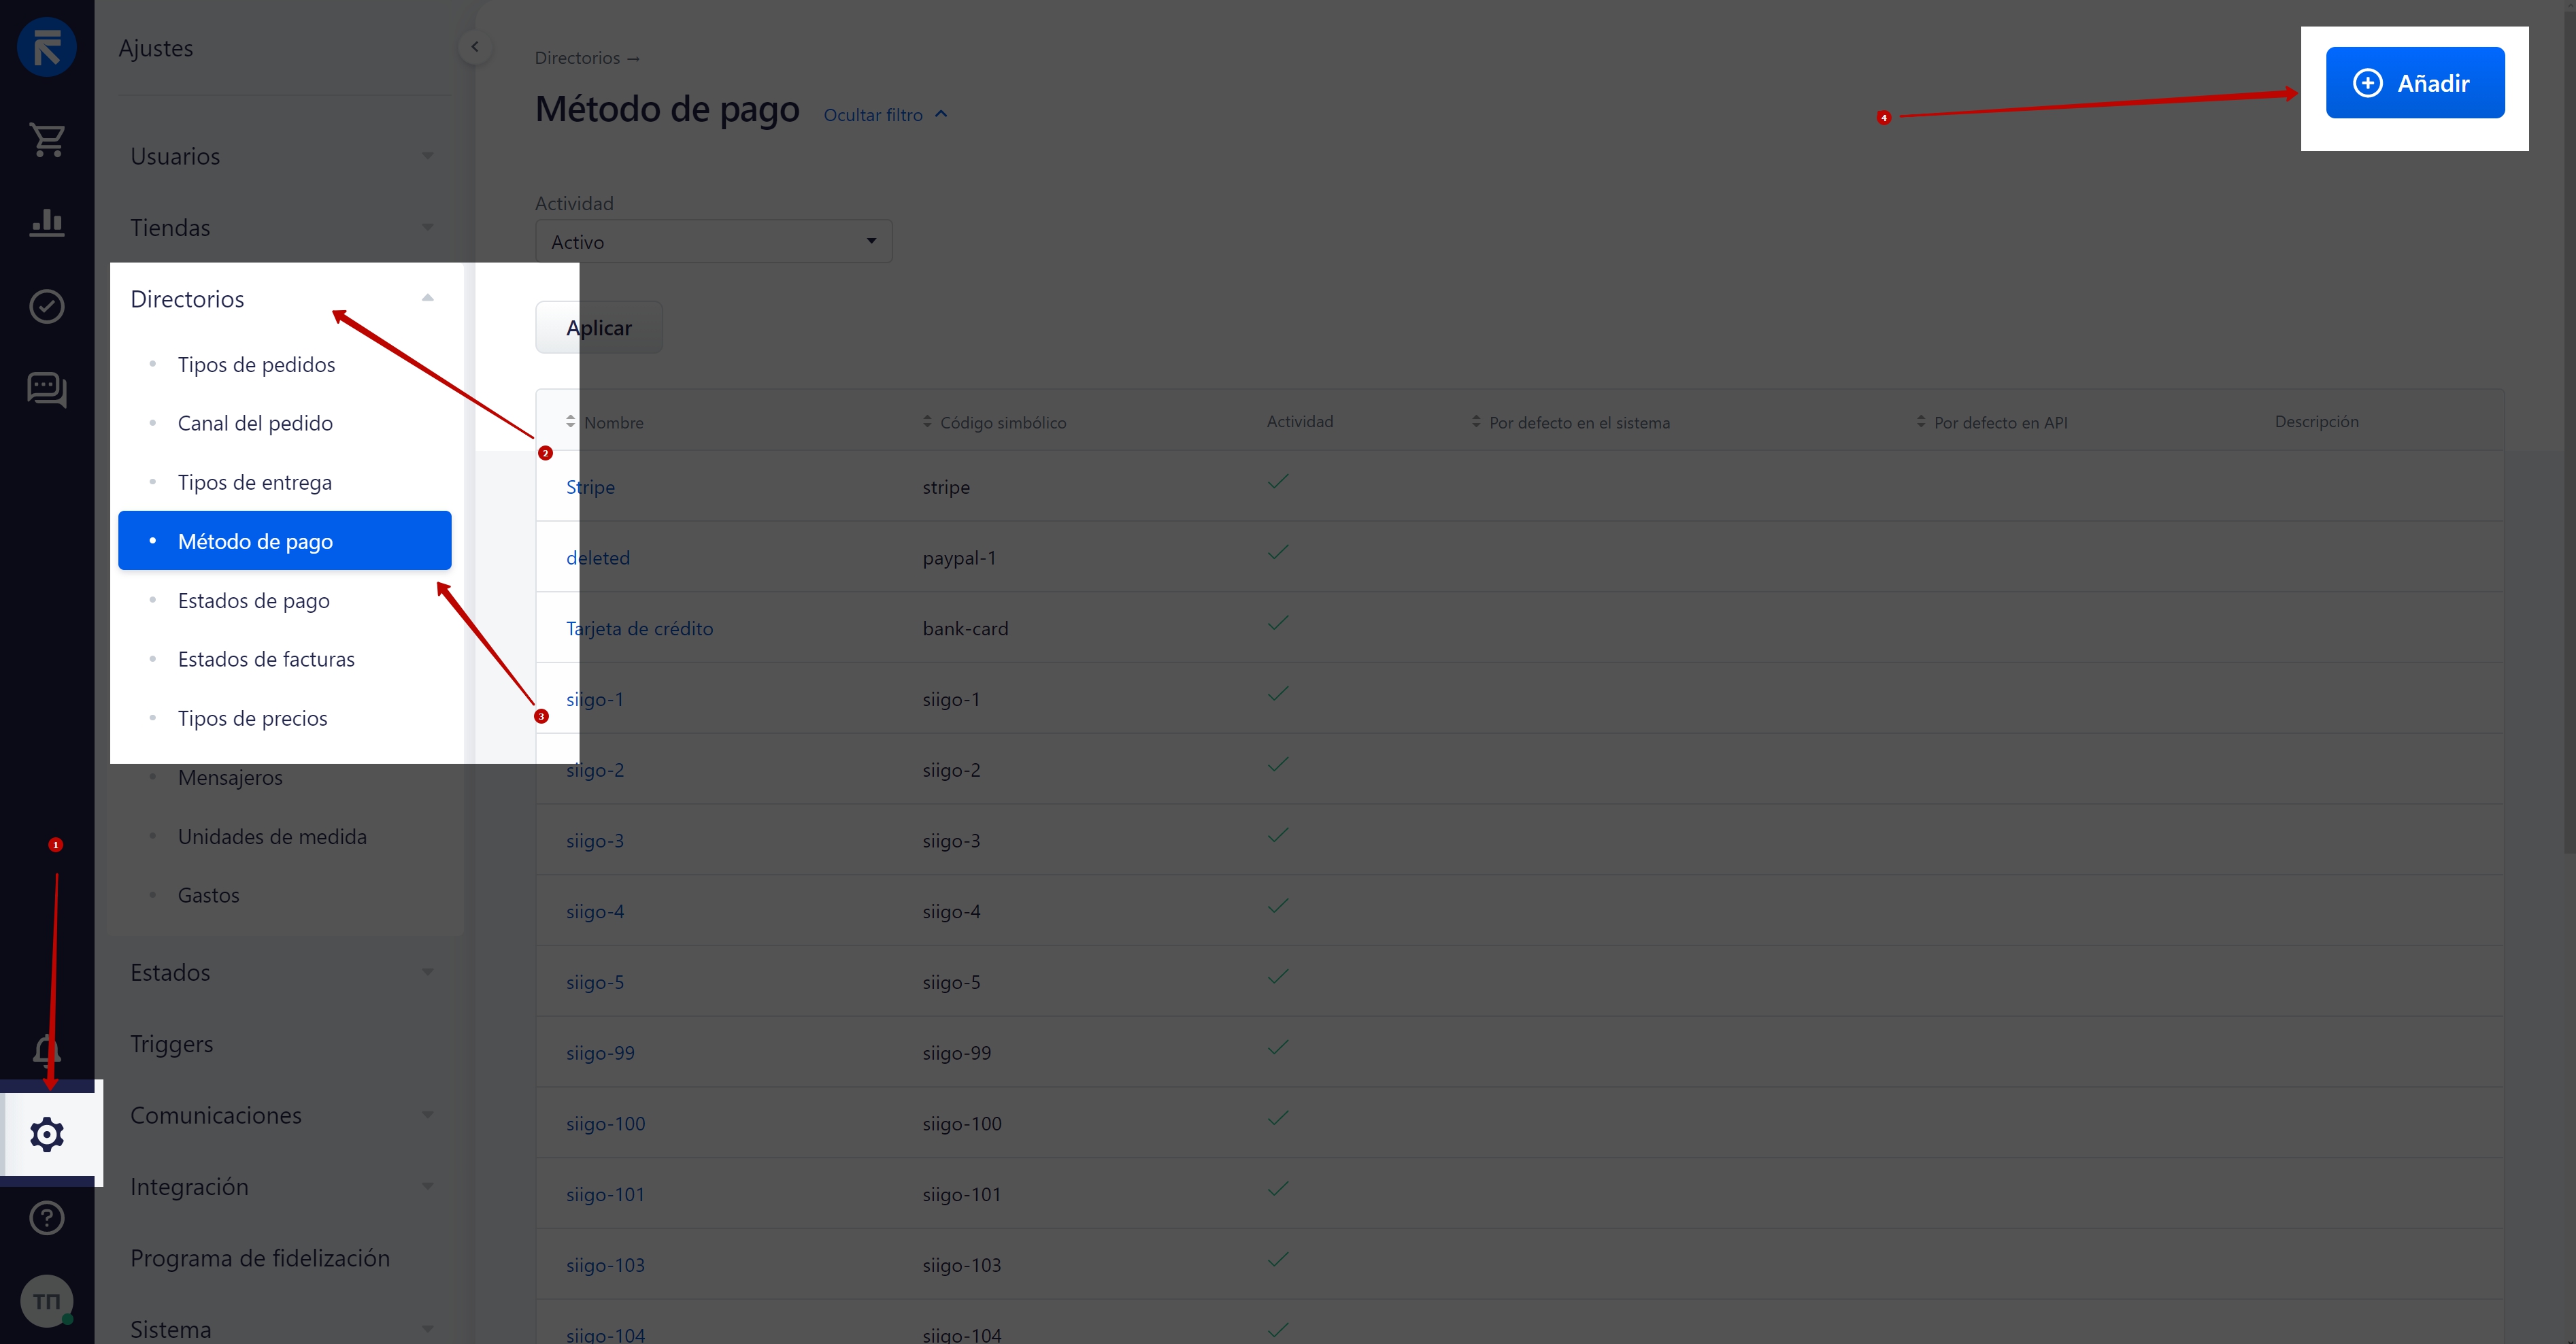
Task: Open the RetailCRM logo home icon
Action: pos(46,47)
